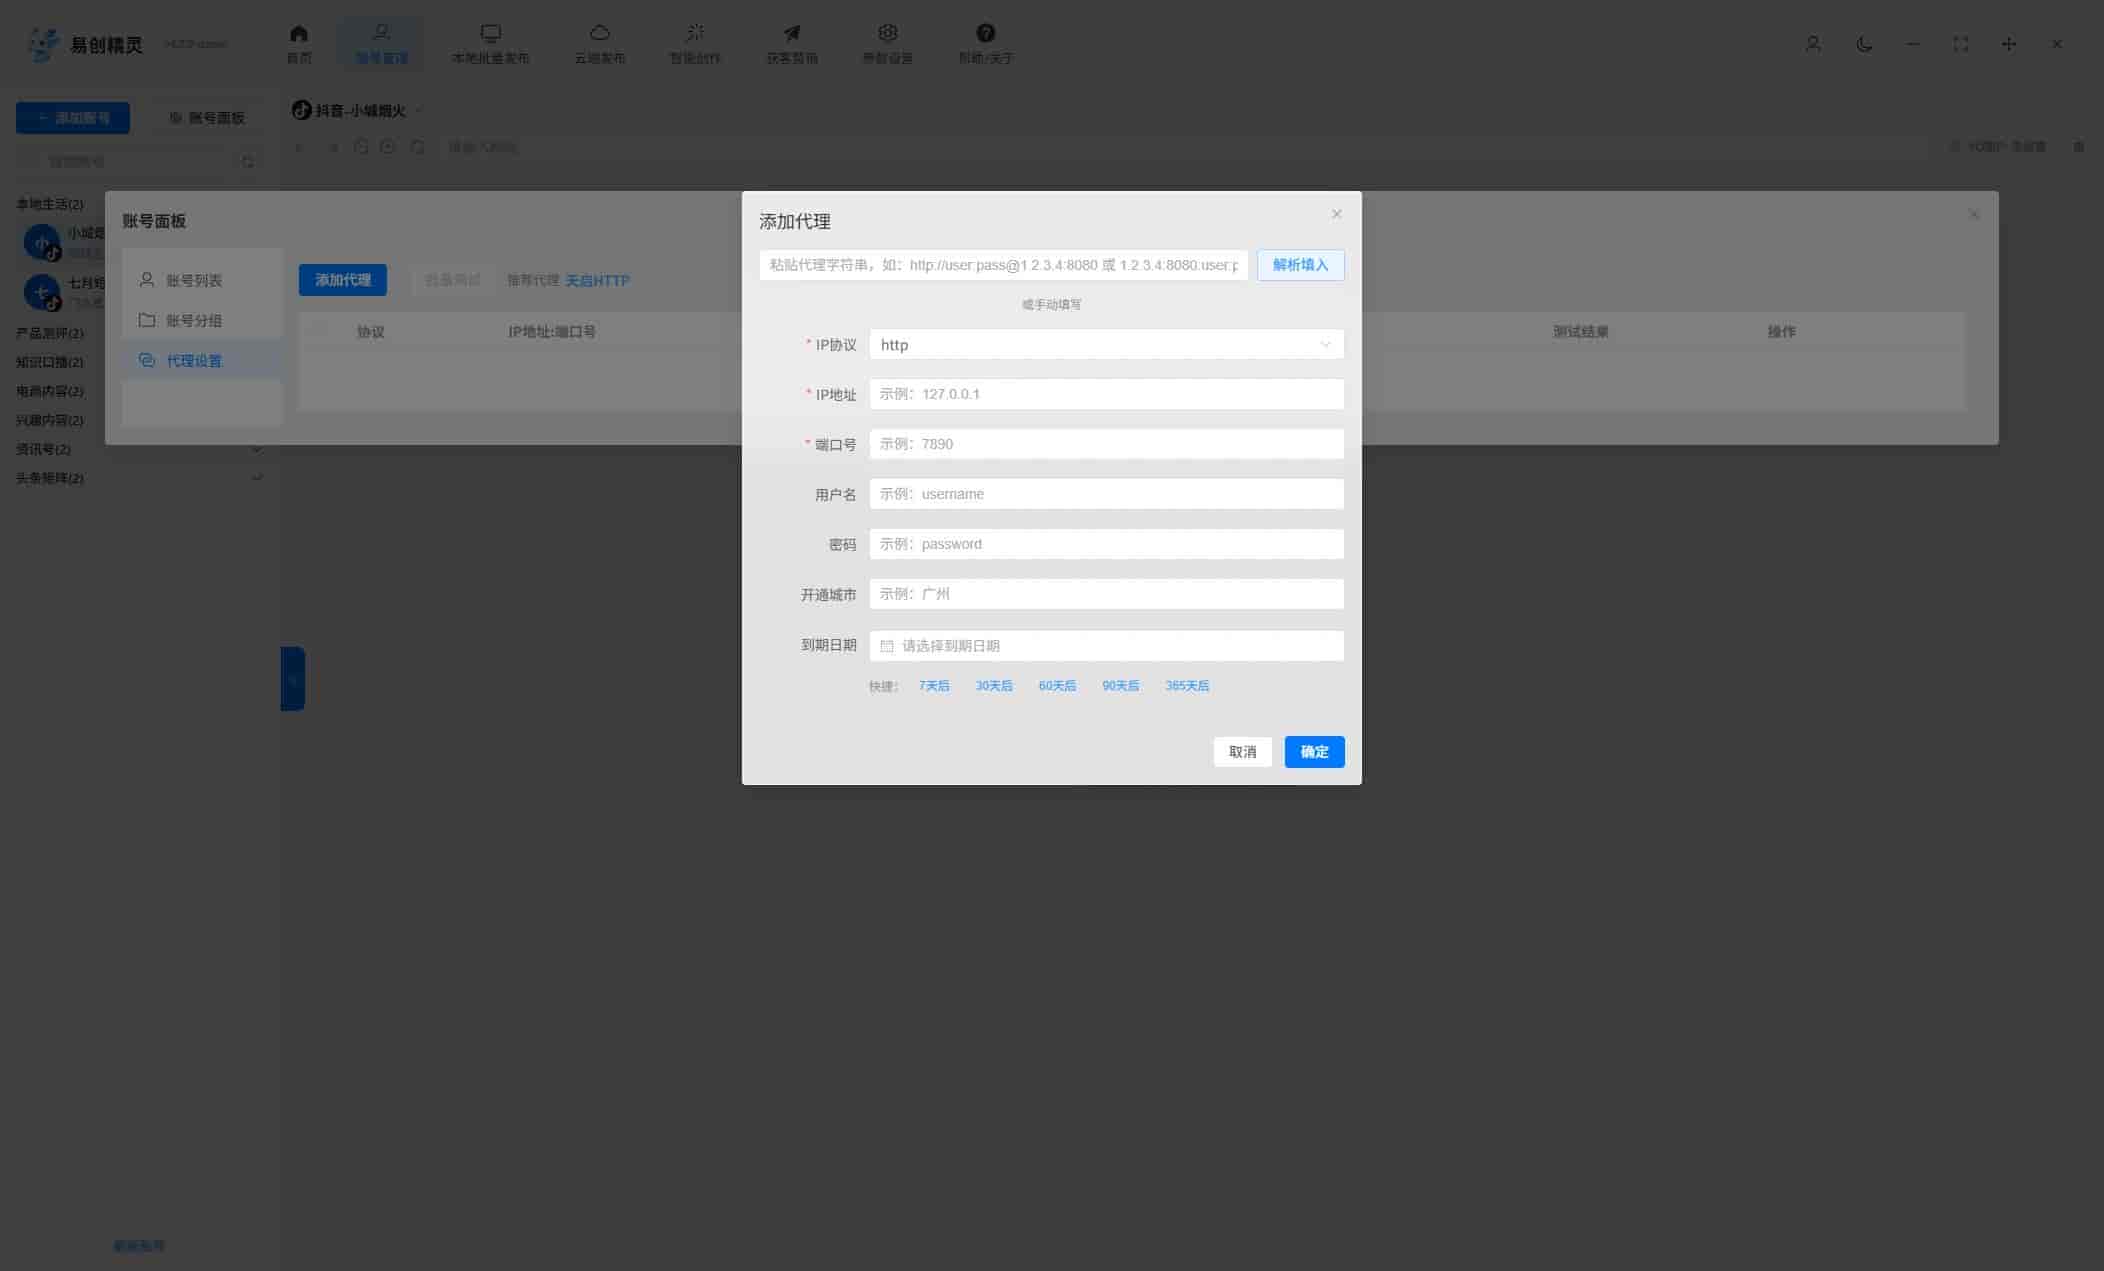2104x1271 pixels.
Task: Open the question-mark help icon
Action: point(985,33)
